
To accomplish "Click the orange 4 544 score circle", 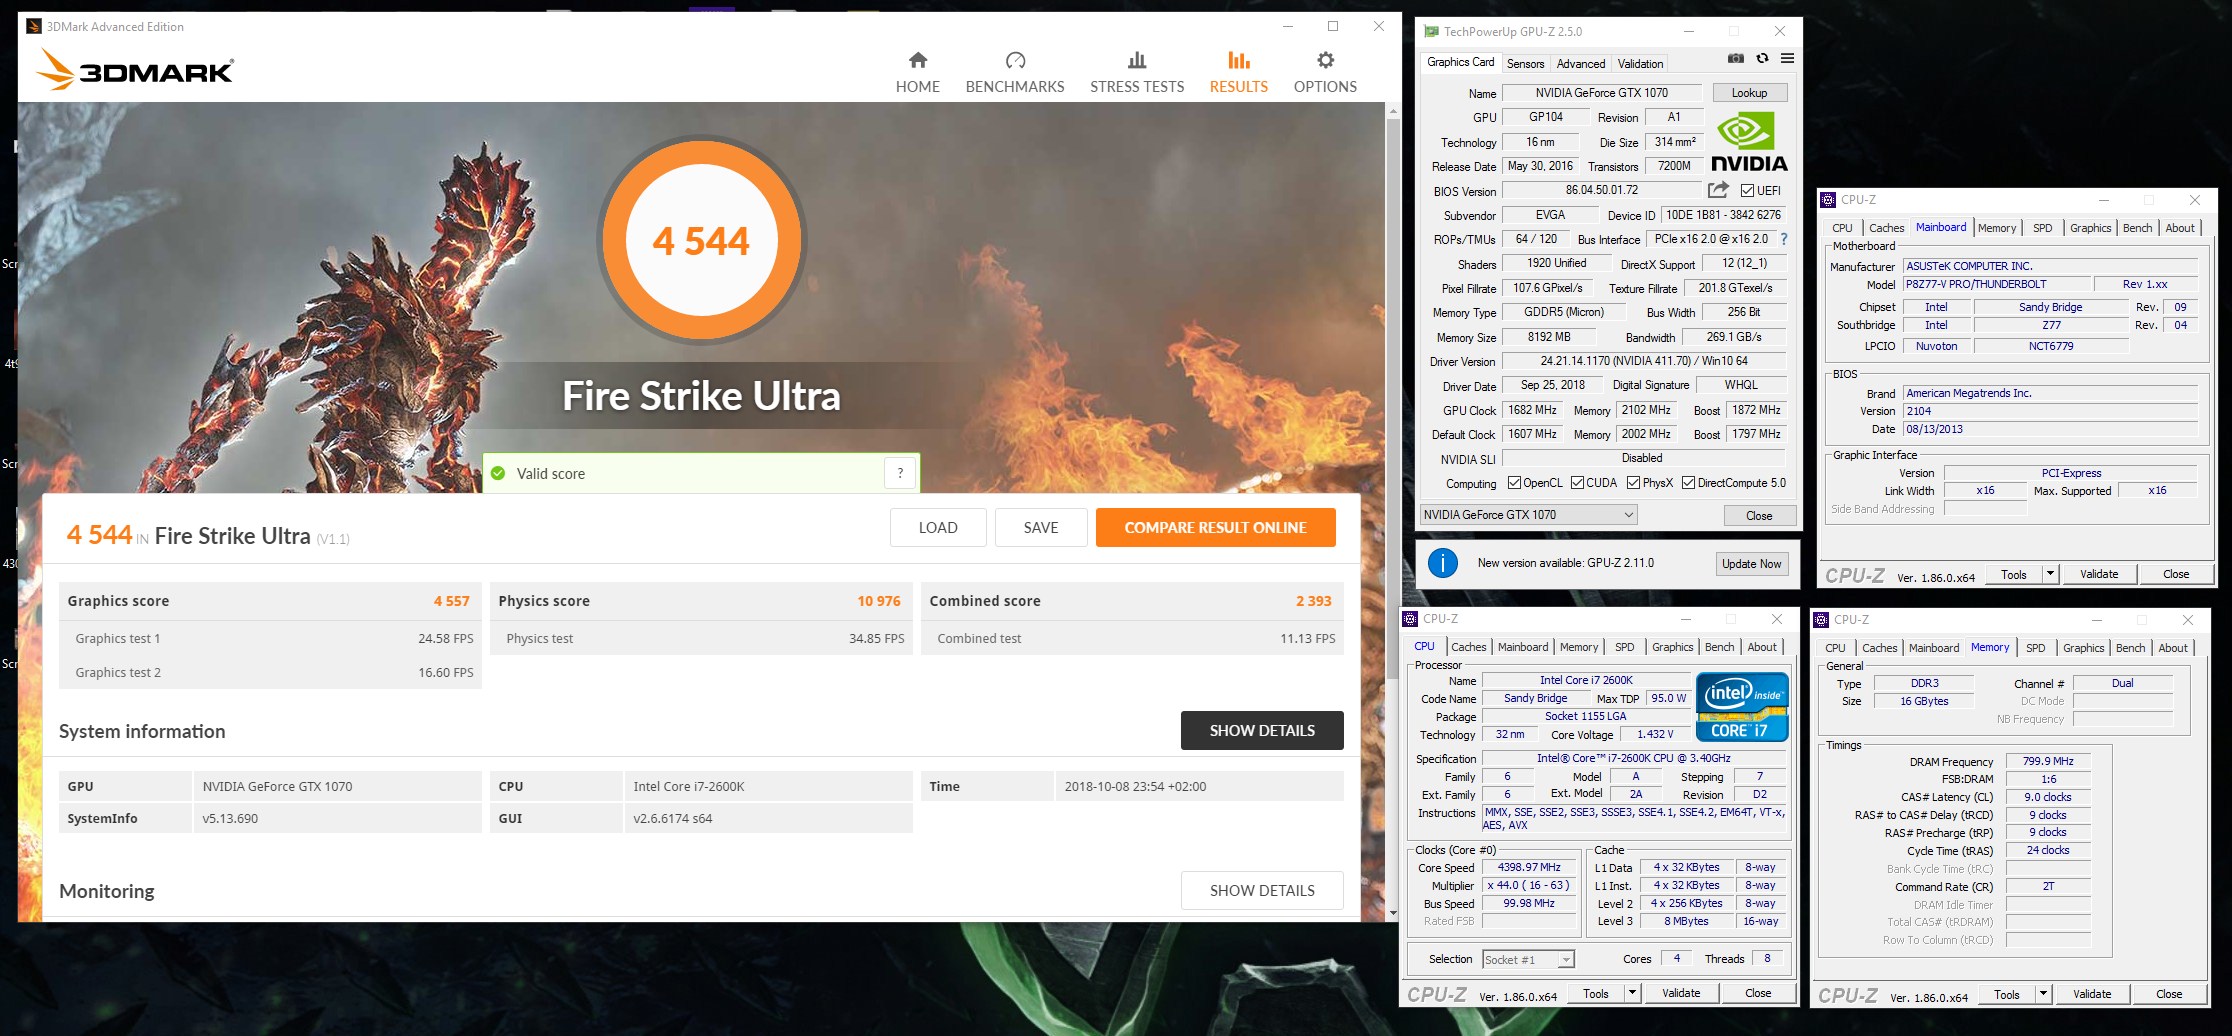I will [701, 240].
